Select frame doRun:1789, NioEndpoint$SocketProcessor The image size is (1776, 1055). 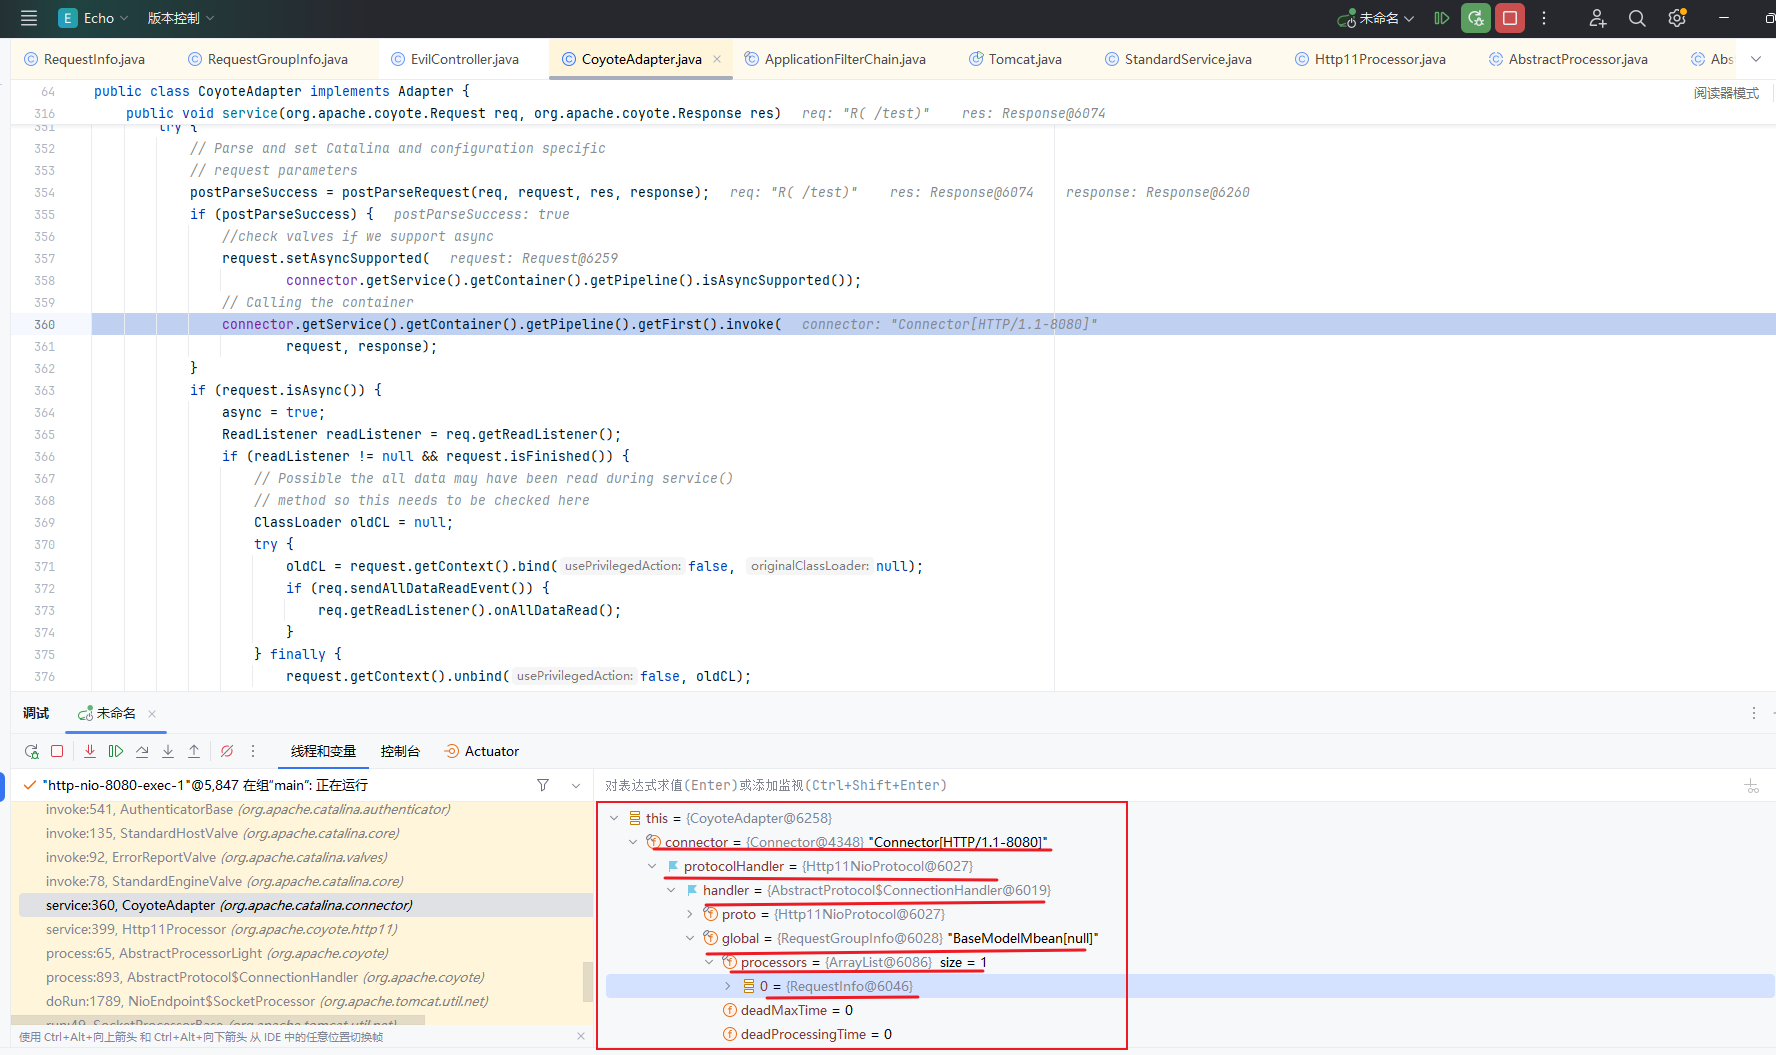coord(306,1001)
